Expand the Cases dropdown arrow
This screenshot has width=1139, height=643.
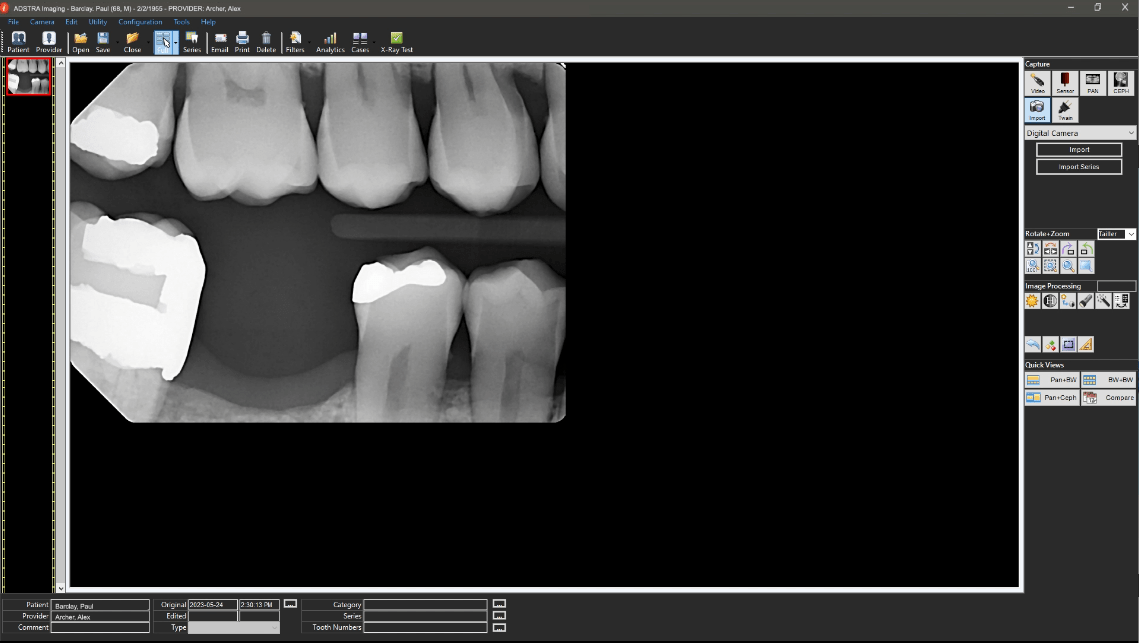click(373, 42)
